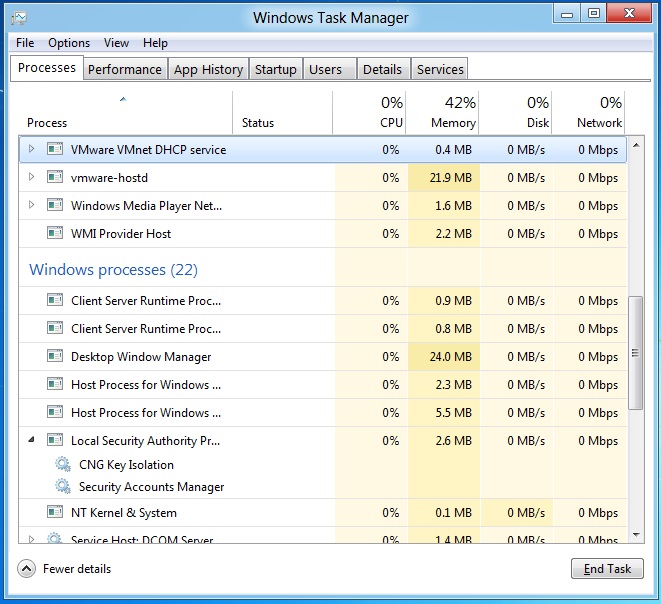Click the icon of the 0.9 MB Client Server Runtime row
This screenshot has width=661, height=604.
pos(55,300)
